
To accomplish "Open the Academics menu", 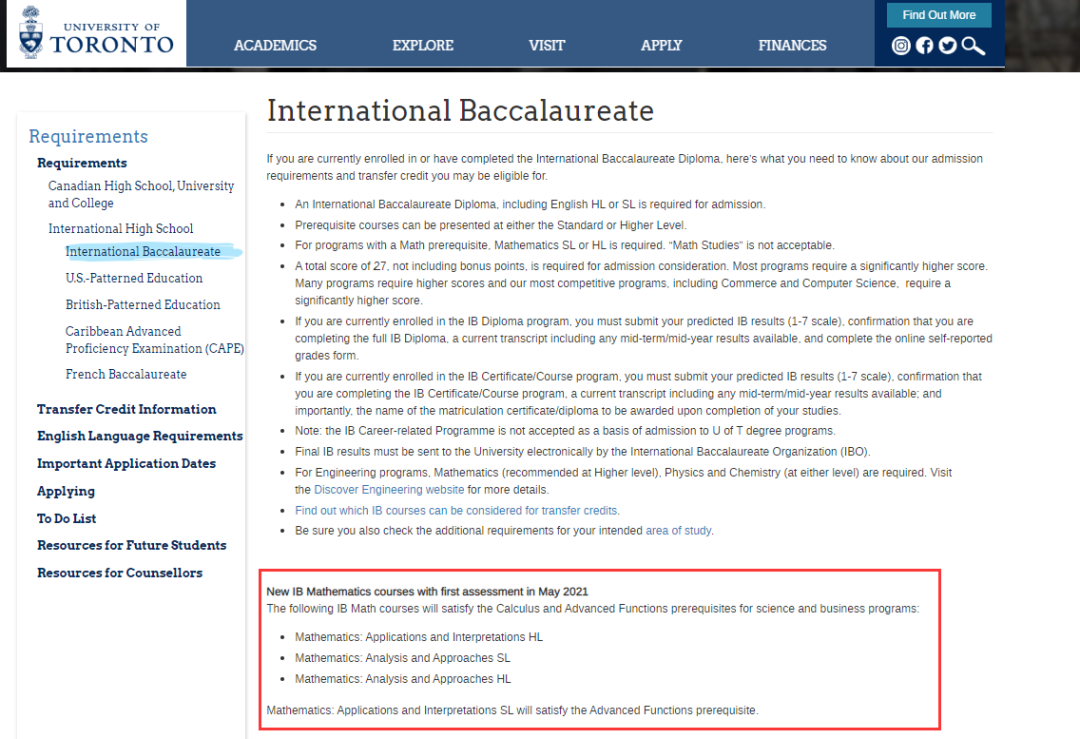I will (275, 45).
